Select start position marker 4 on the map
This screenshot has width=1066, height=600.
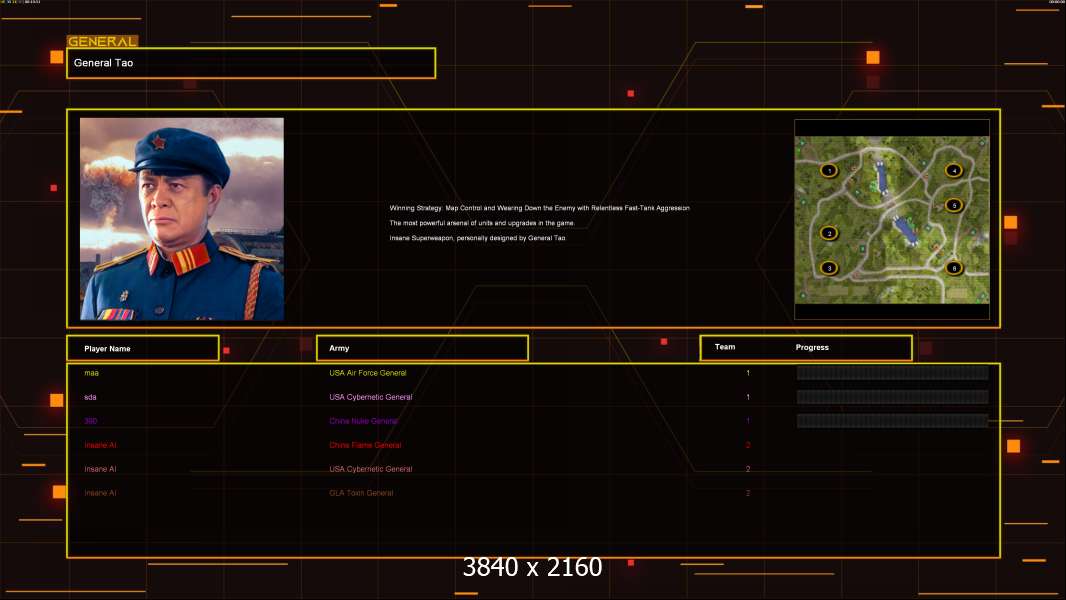[x=954, y=171]
